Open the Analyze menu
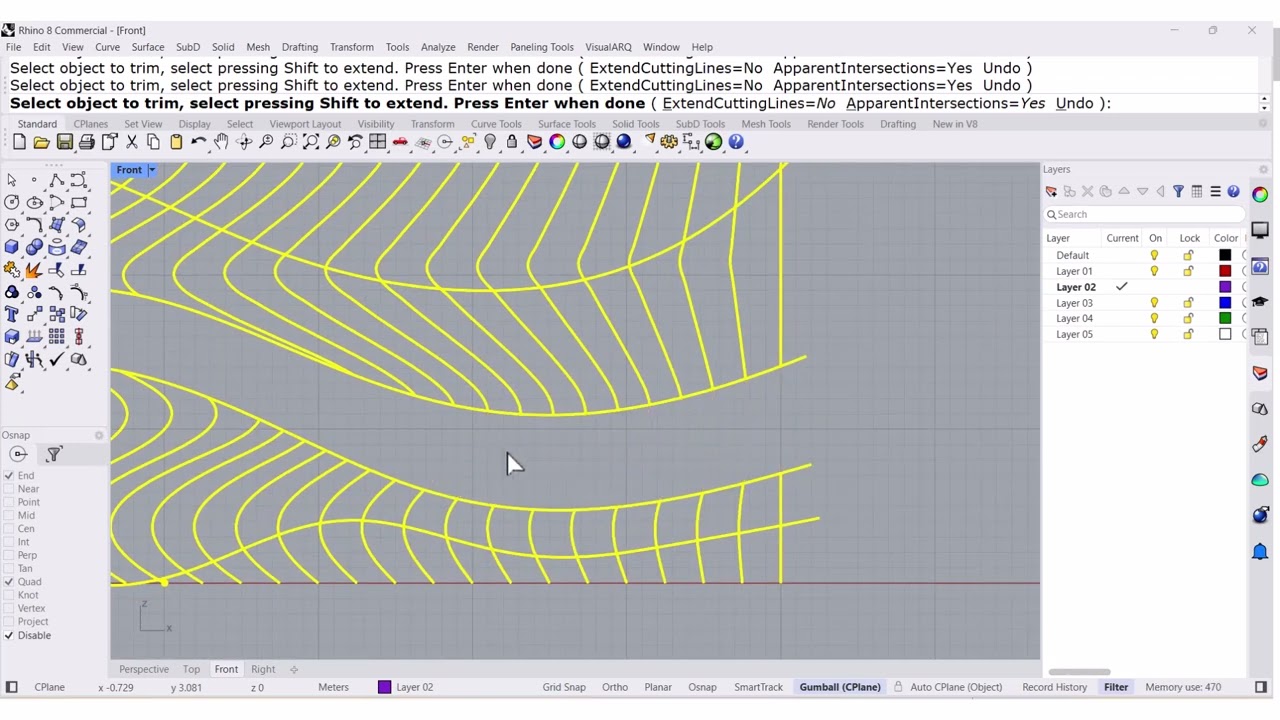The width and height of the screenshot is (1280, 720). click(x=438, y=47)
